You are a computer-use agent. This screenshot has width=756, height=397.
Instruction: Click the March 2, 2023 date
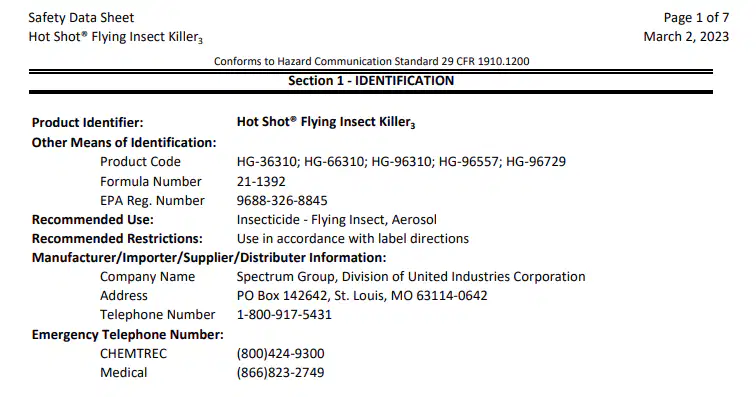coord(686,37)
